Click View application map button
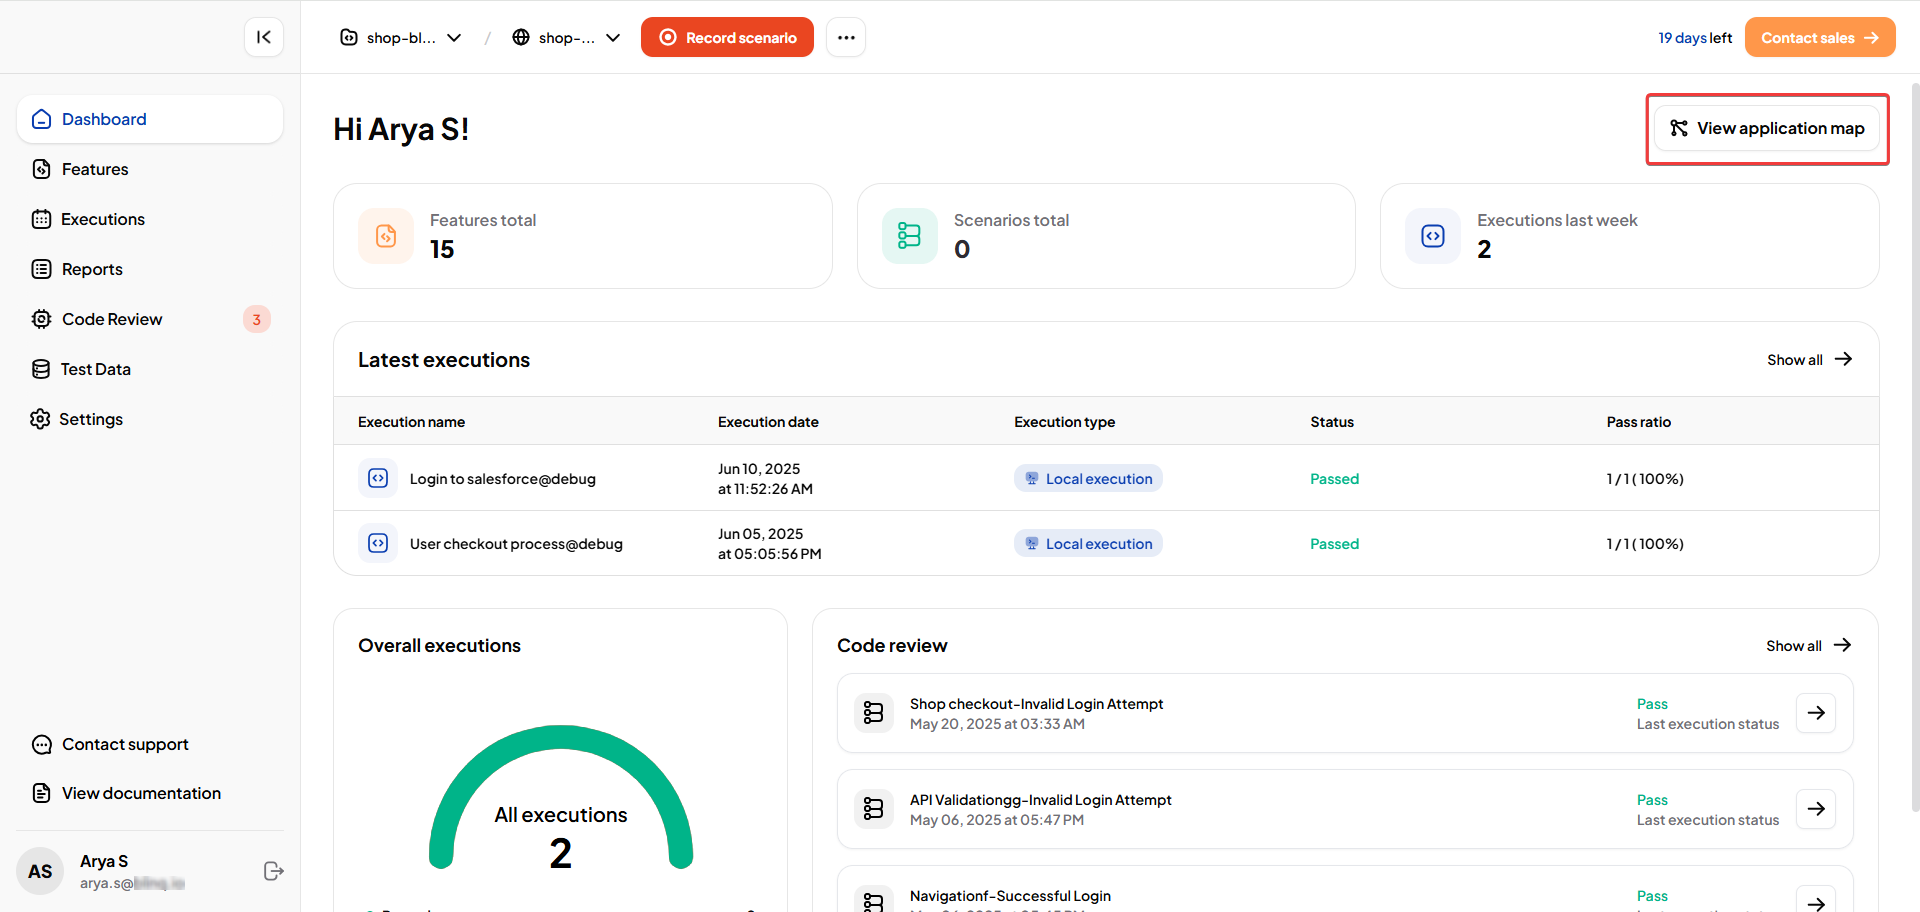The height and width of the screenshot is (912, 1920). click(1766, 129)
